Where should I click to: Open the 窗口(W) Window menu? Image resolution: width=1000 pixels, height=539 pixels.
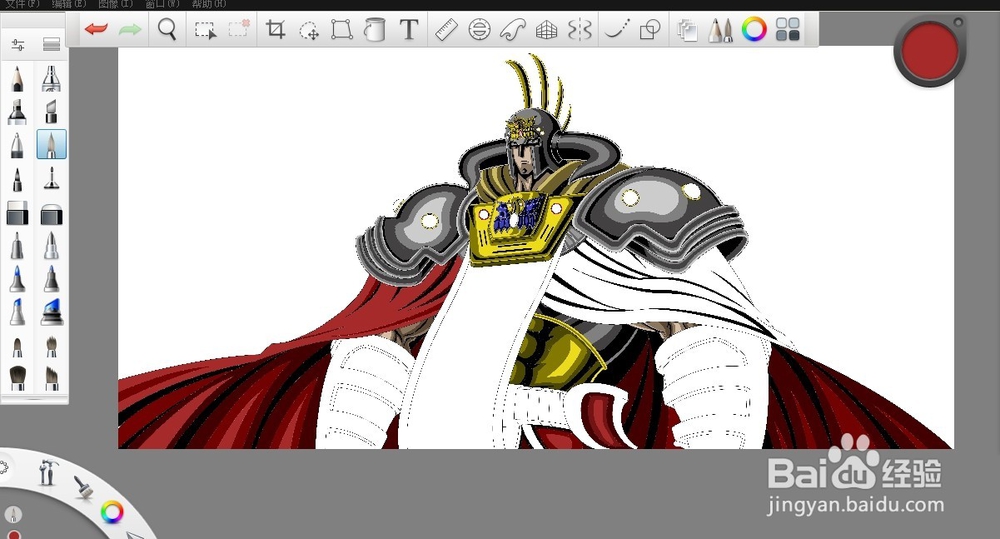click(162, 4)
